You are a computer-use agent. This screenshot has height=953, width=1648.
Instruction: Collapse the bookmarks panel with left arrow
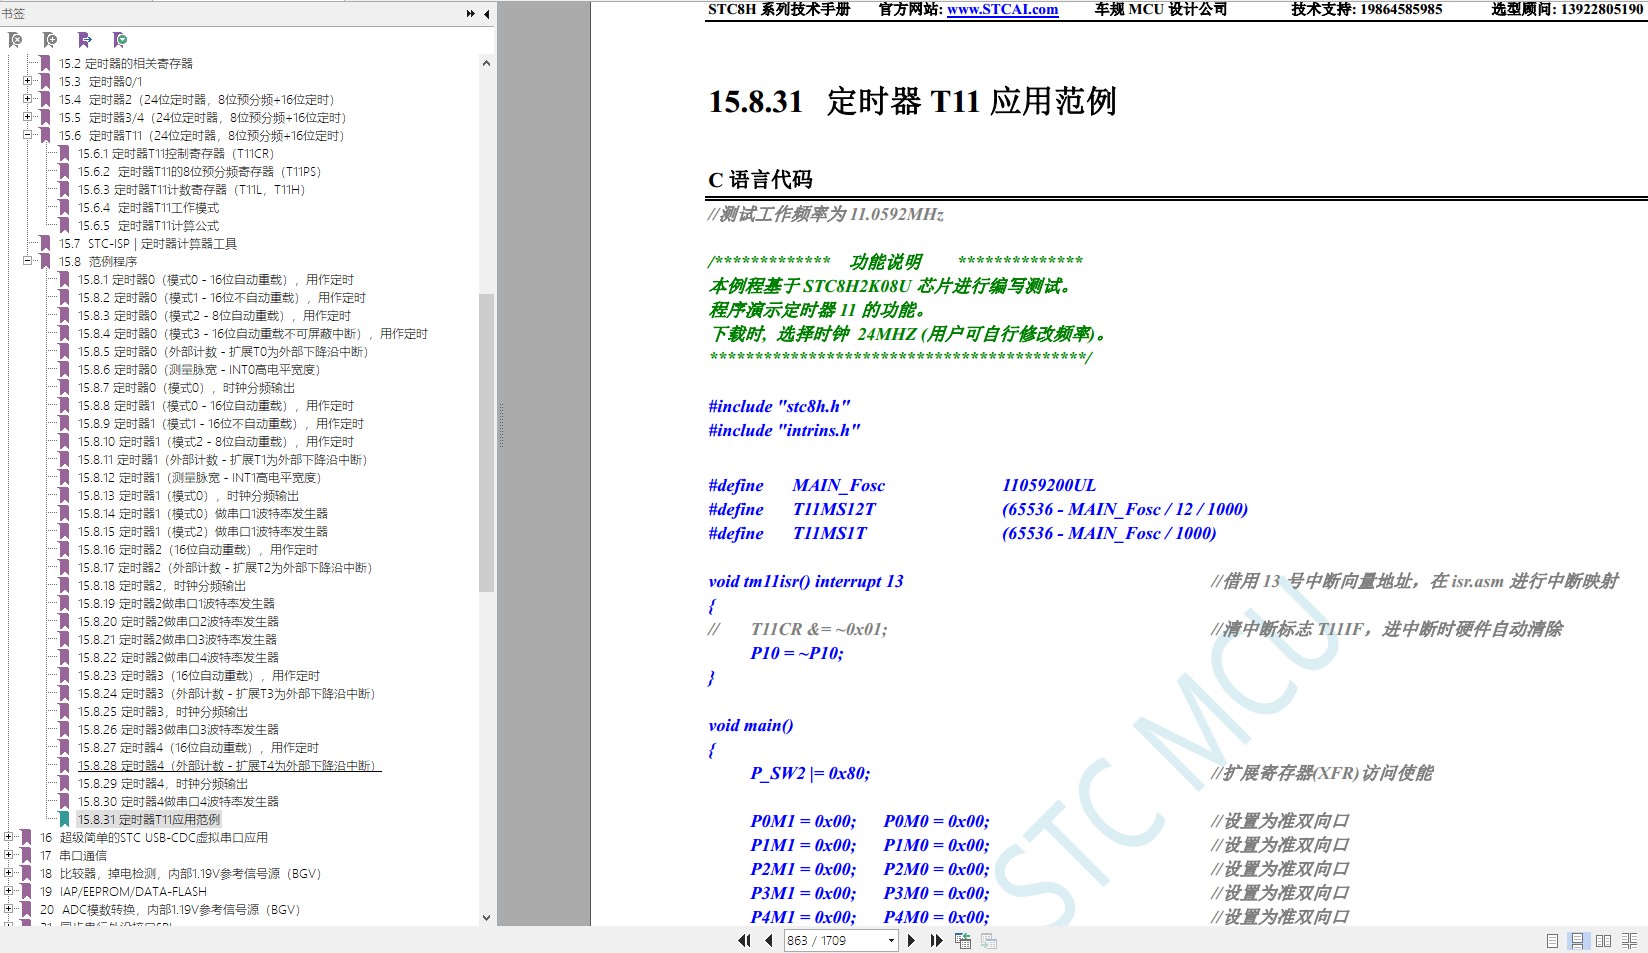pyautogui.click(x=486, y=14)
